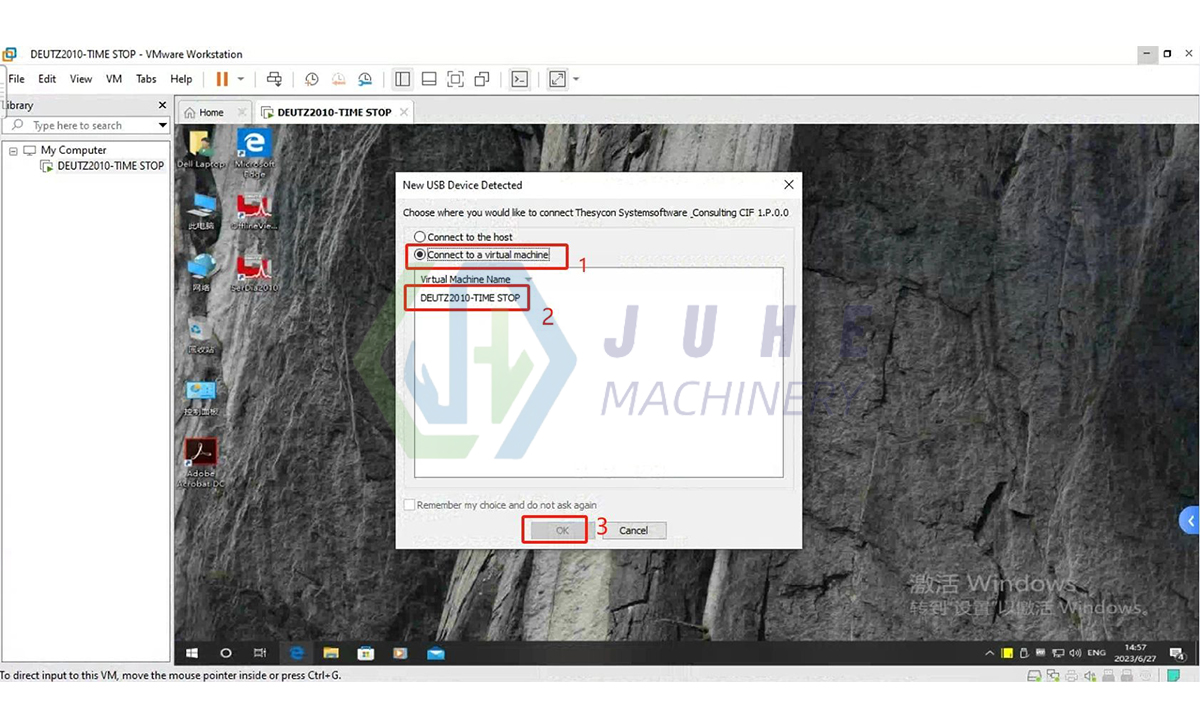Screen dimensions: 1200x728
Task: Send Ctrl+Alt+Del to the guest OS
Action: (x=274, y=79)
